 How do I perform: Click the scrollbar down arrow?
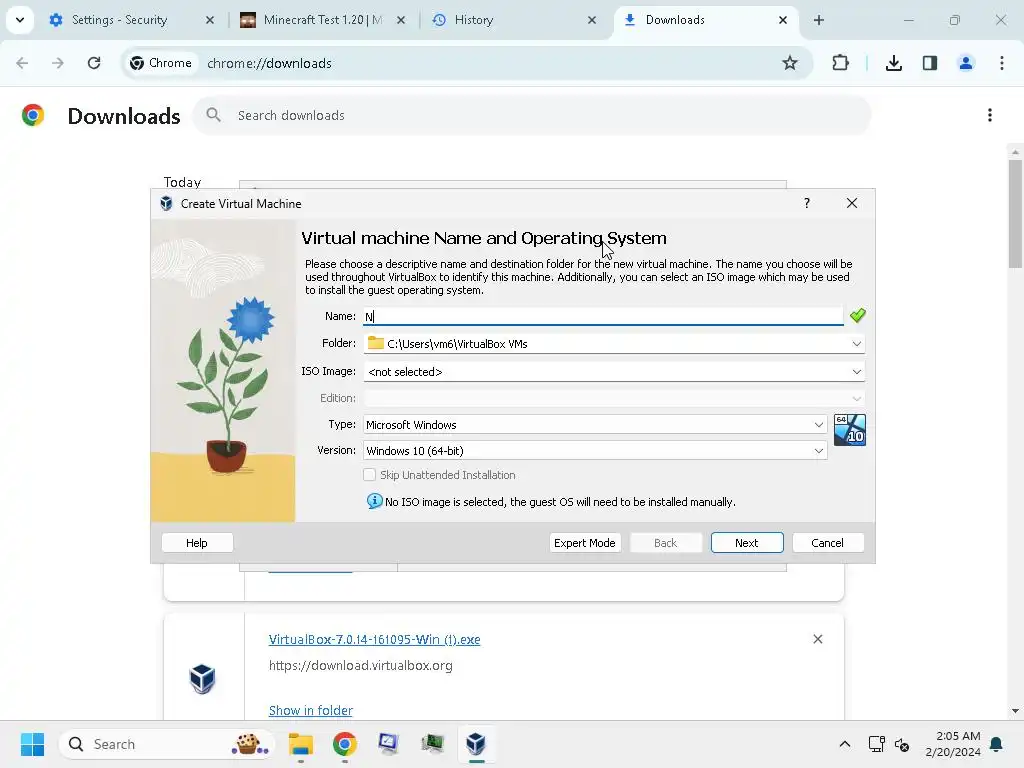(1015, 711)
